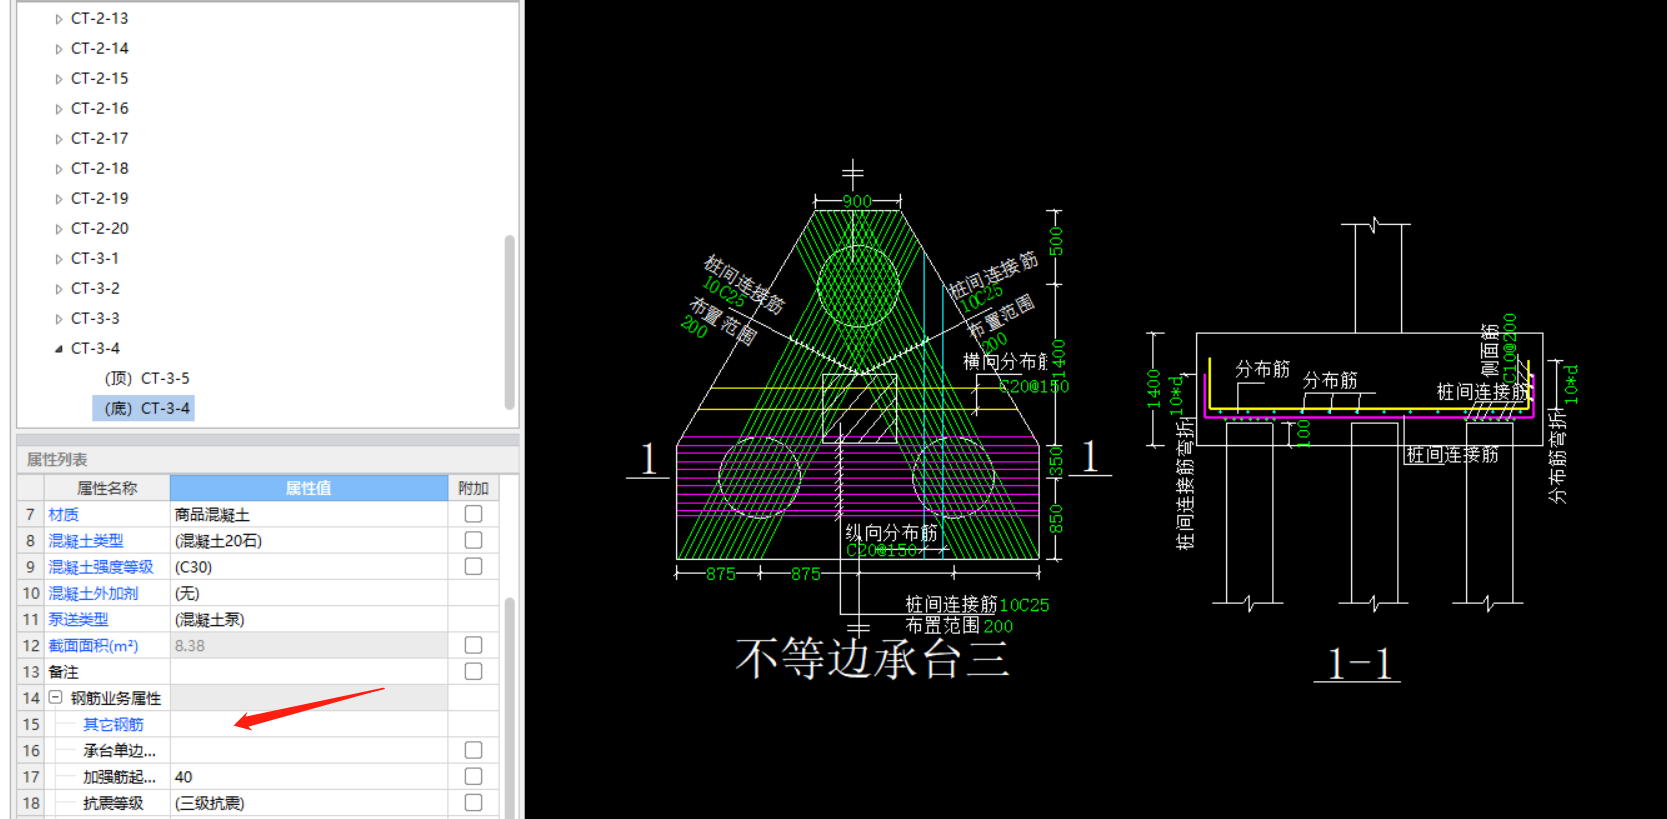Open the 其它钢筋 property link
1667x819 pixels.
[113, 724]
